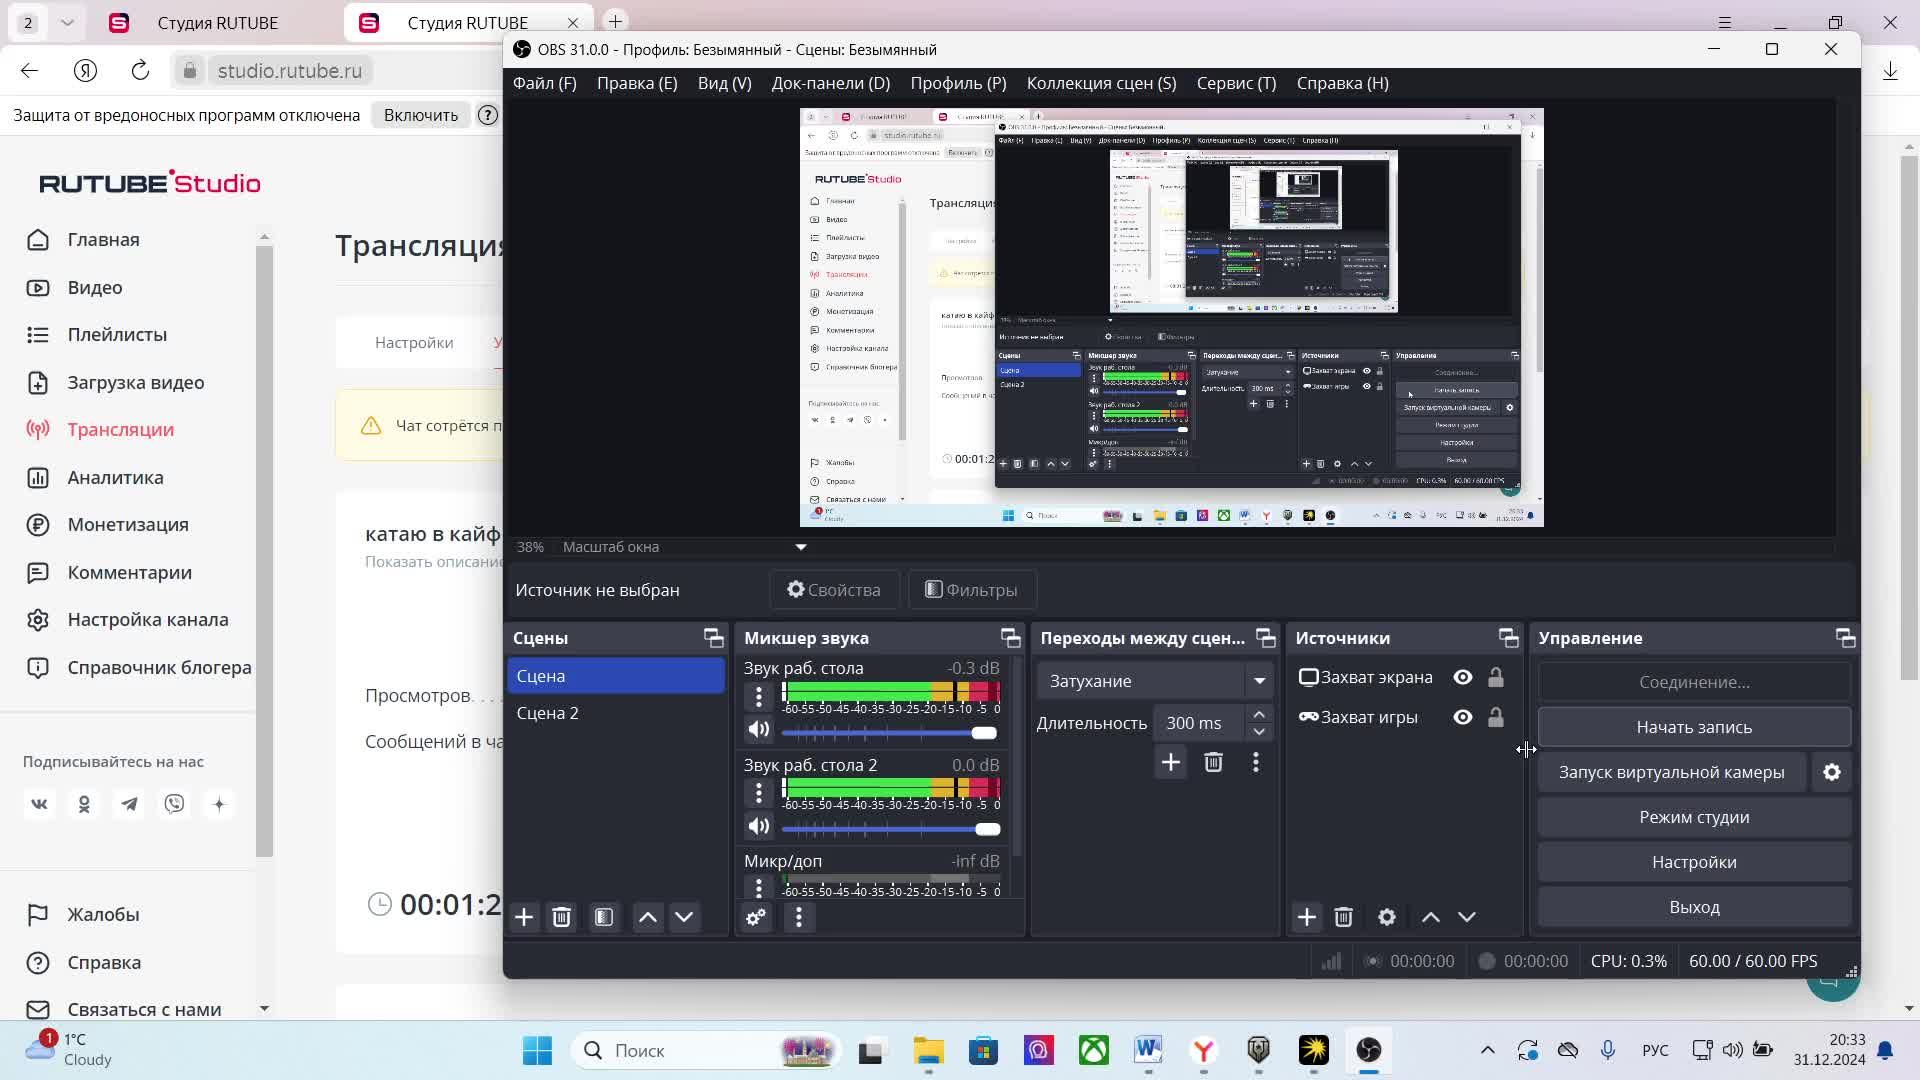The height and width of the screenshot is (1080, 1920).
Task: Open virtual camera settings gear icon
Action: click(1832, 772)
